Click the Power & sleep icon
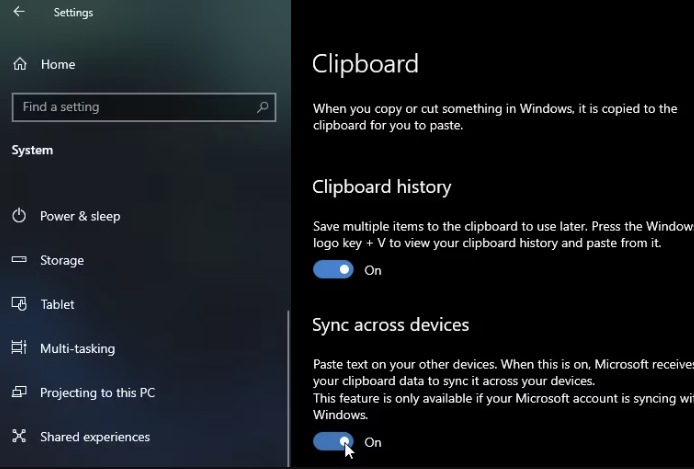This screenshot has height=469, width=694. [19, 216]
